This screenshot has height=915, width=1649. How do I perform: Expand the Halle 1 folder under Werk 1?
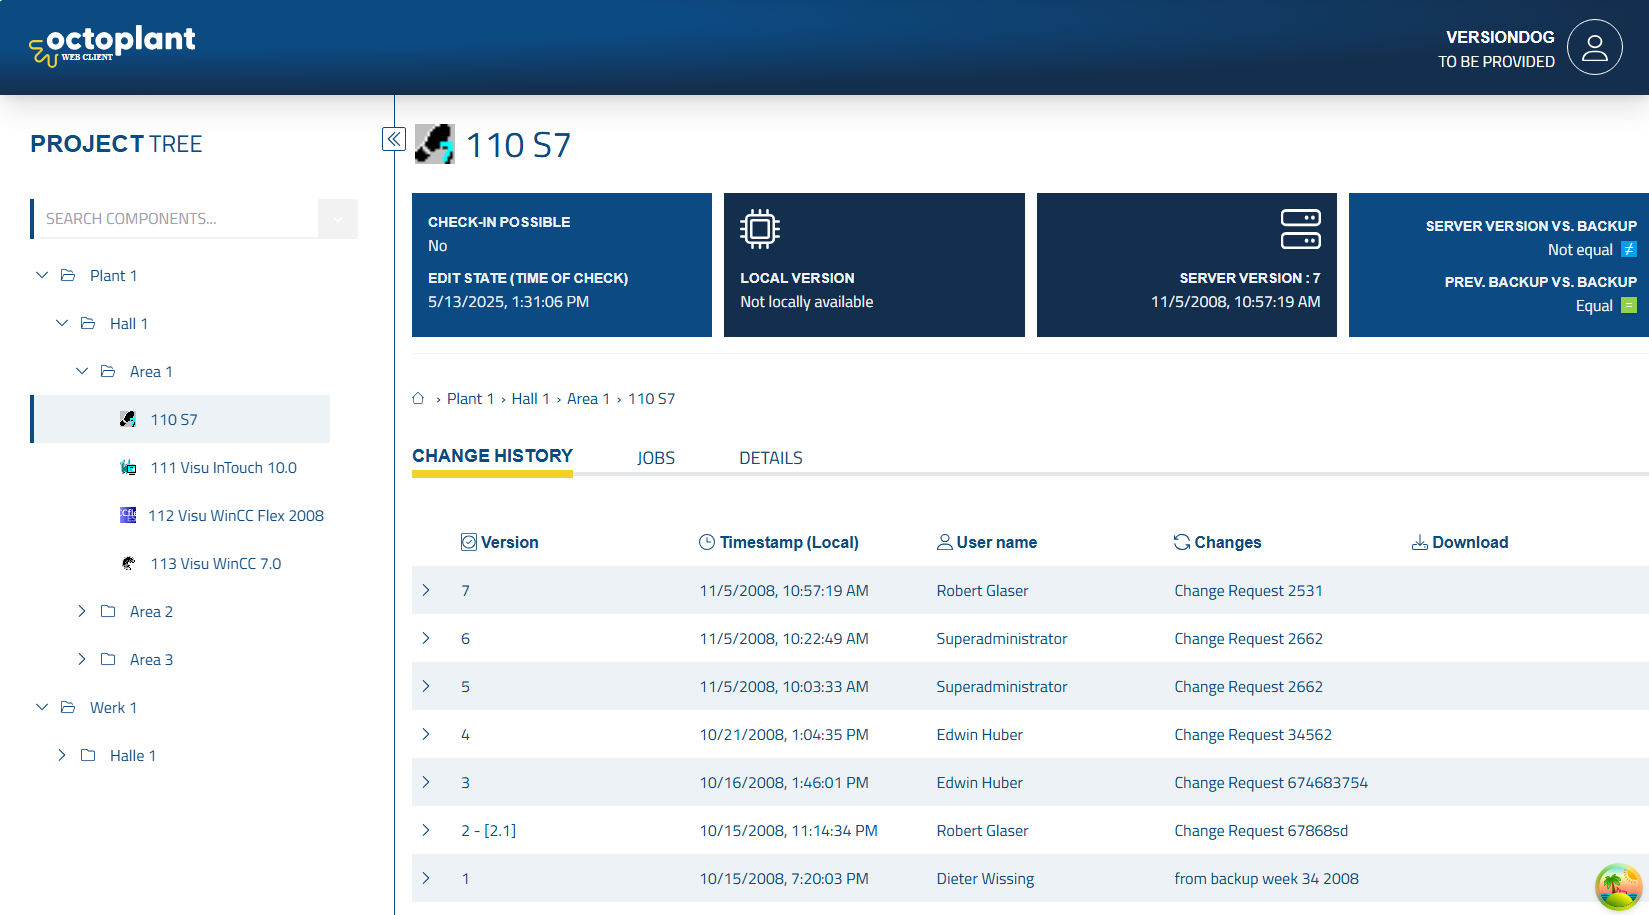point(62,755)
